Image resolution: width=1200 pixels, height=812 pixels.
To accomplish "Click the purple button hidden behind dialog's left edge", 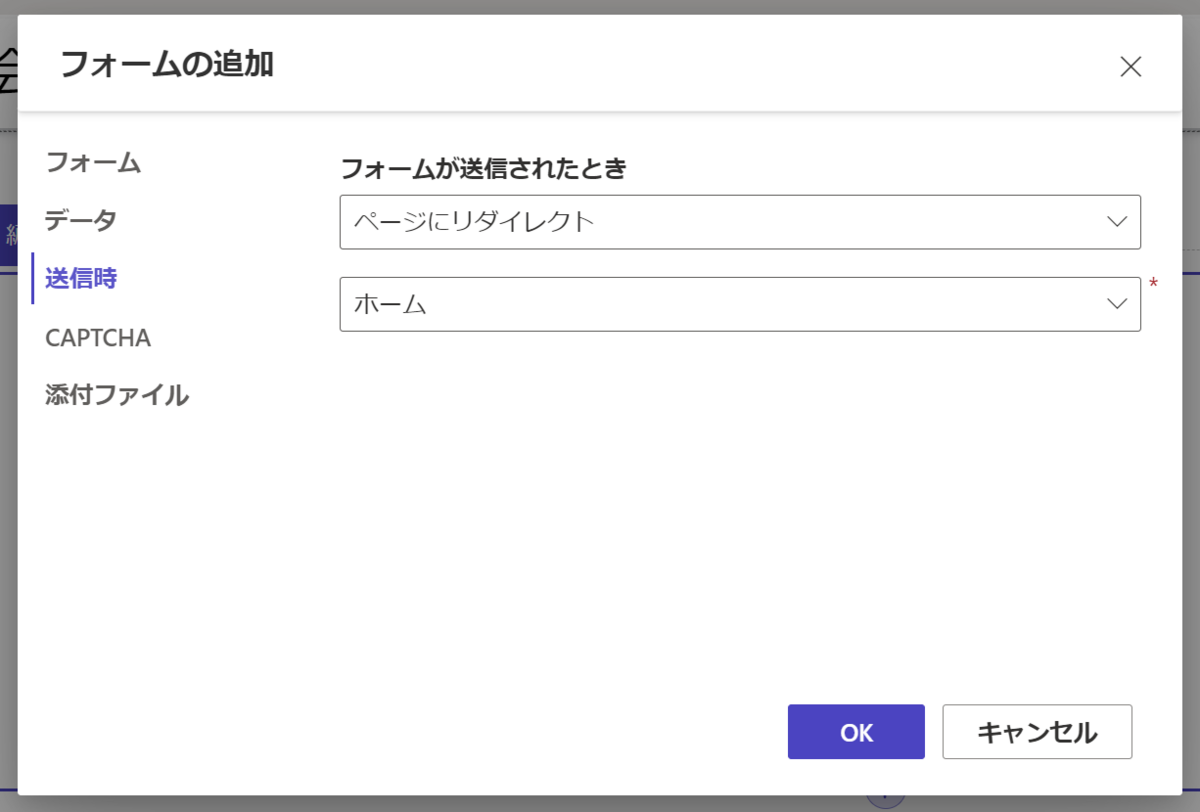I will click(x=8, y=235).
